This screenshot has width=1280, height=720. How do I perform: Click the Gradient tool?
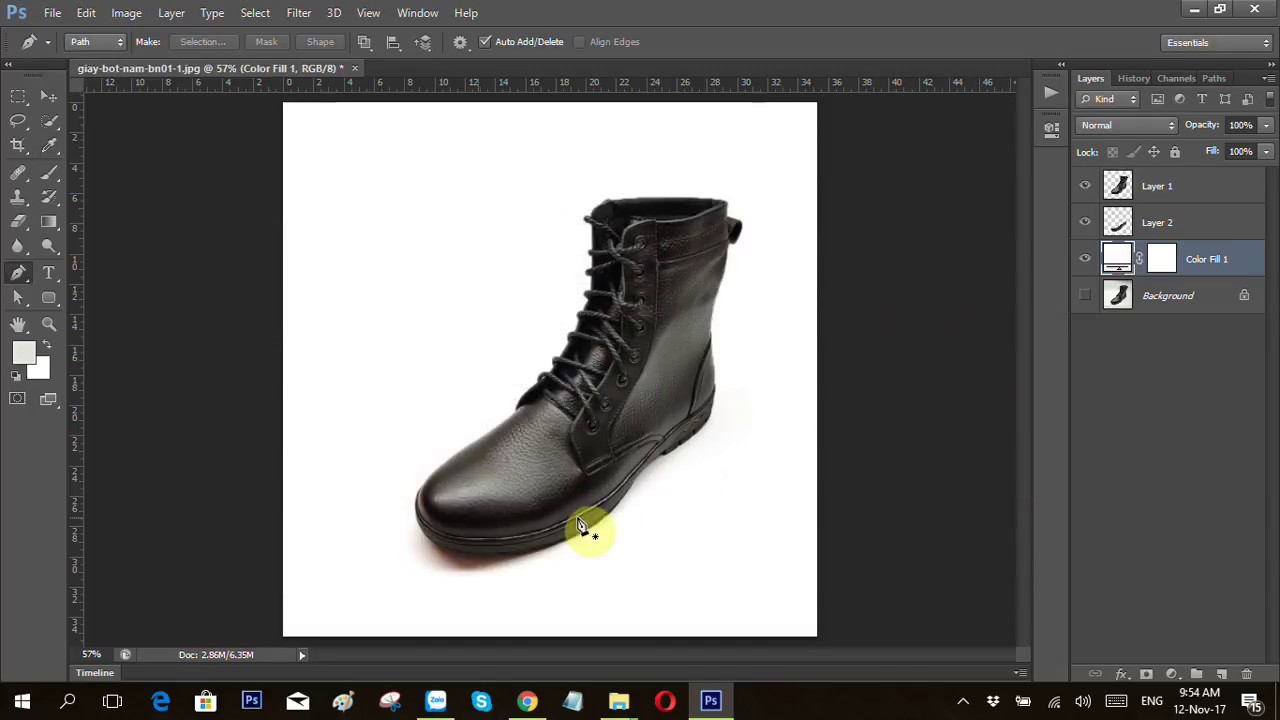point(49,222)
